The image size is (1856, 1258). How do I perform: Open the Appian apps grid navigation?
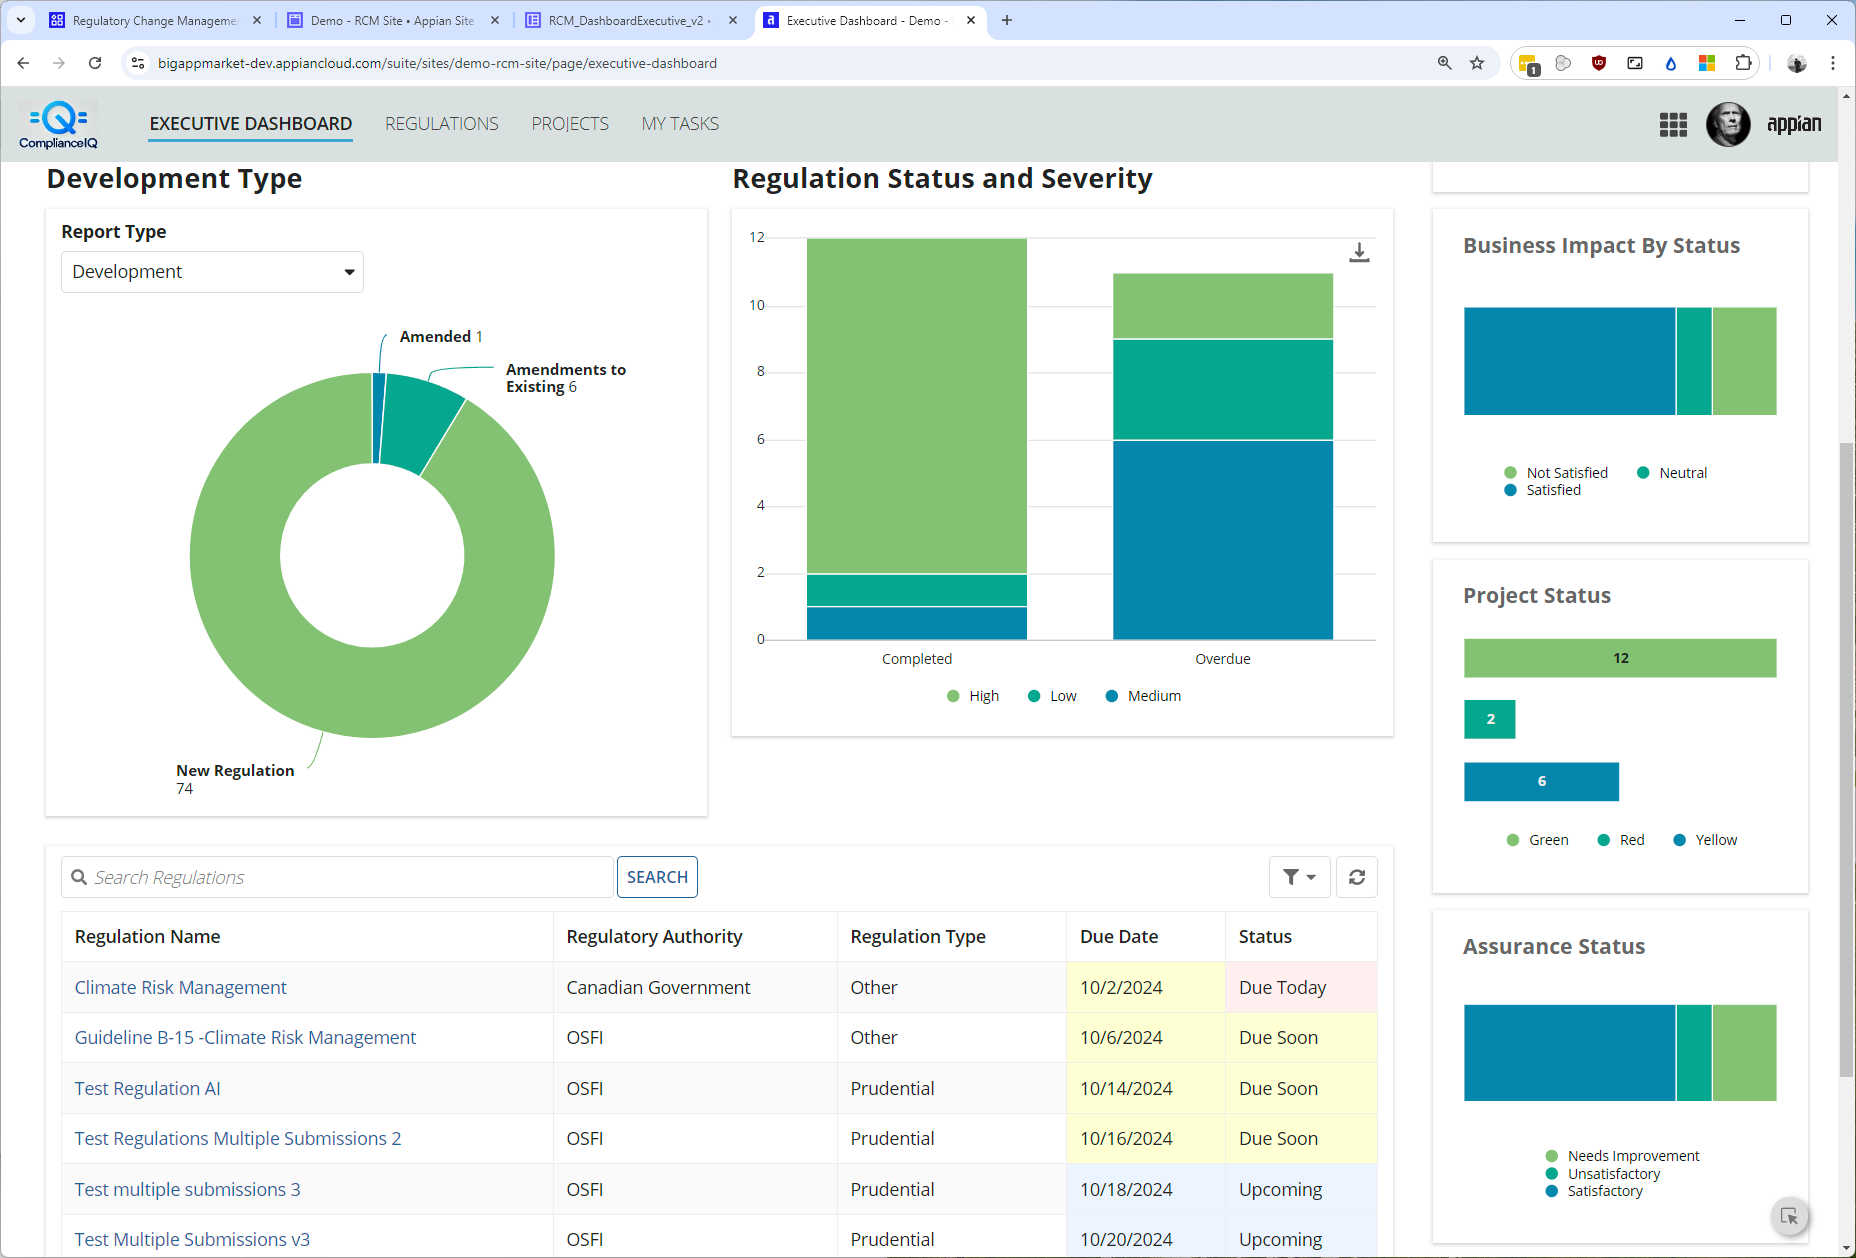pos(1673,124)
